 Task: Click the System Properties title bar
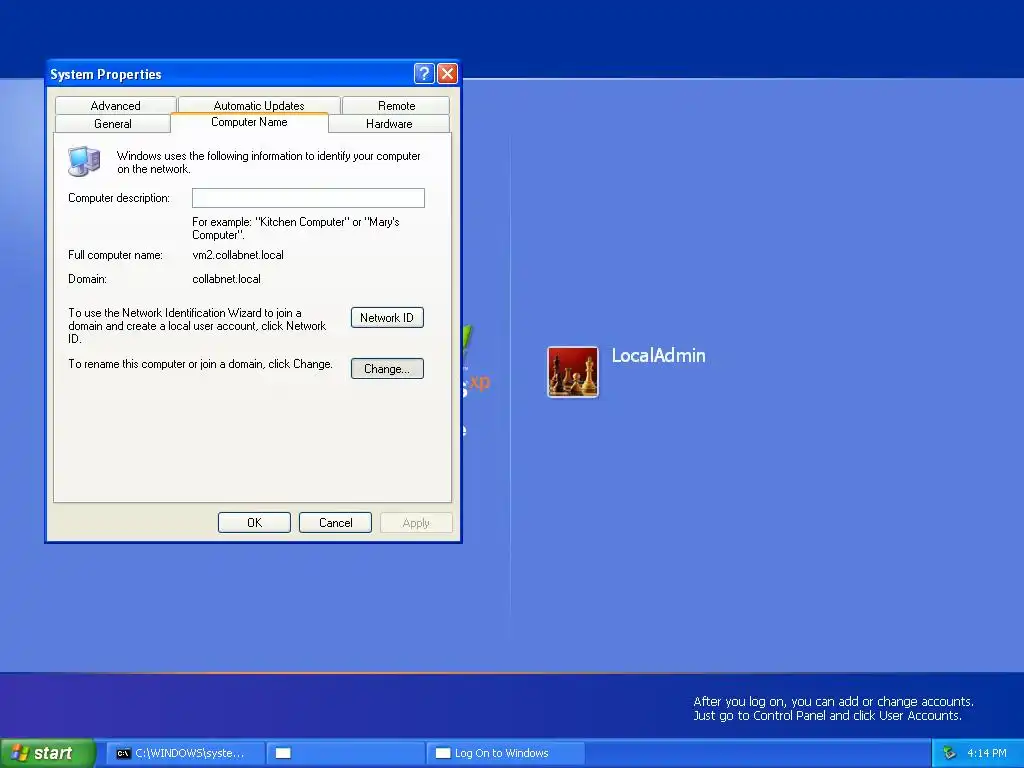click(229, 74)
